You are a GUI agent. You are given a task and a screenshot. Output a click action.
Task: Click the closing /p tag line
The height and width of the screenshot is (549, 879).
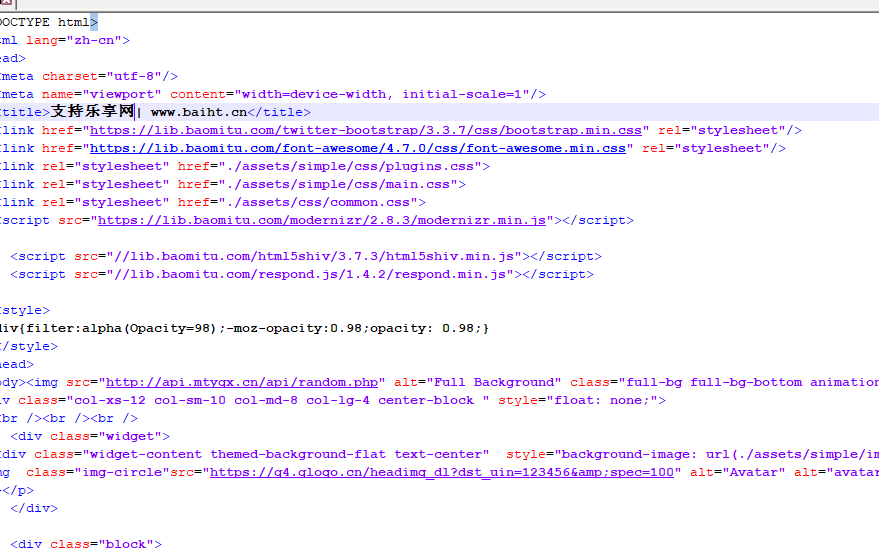(17, 490)
